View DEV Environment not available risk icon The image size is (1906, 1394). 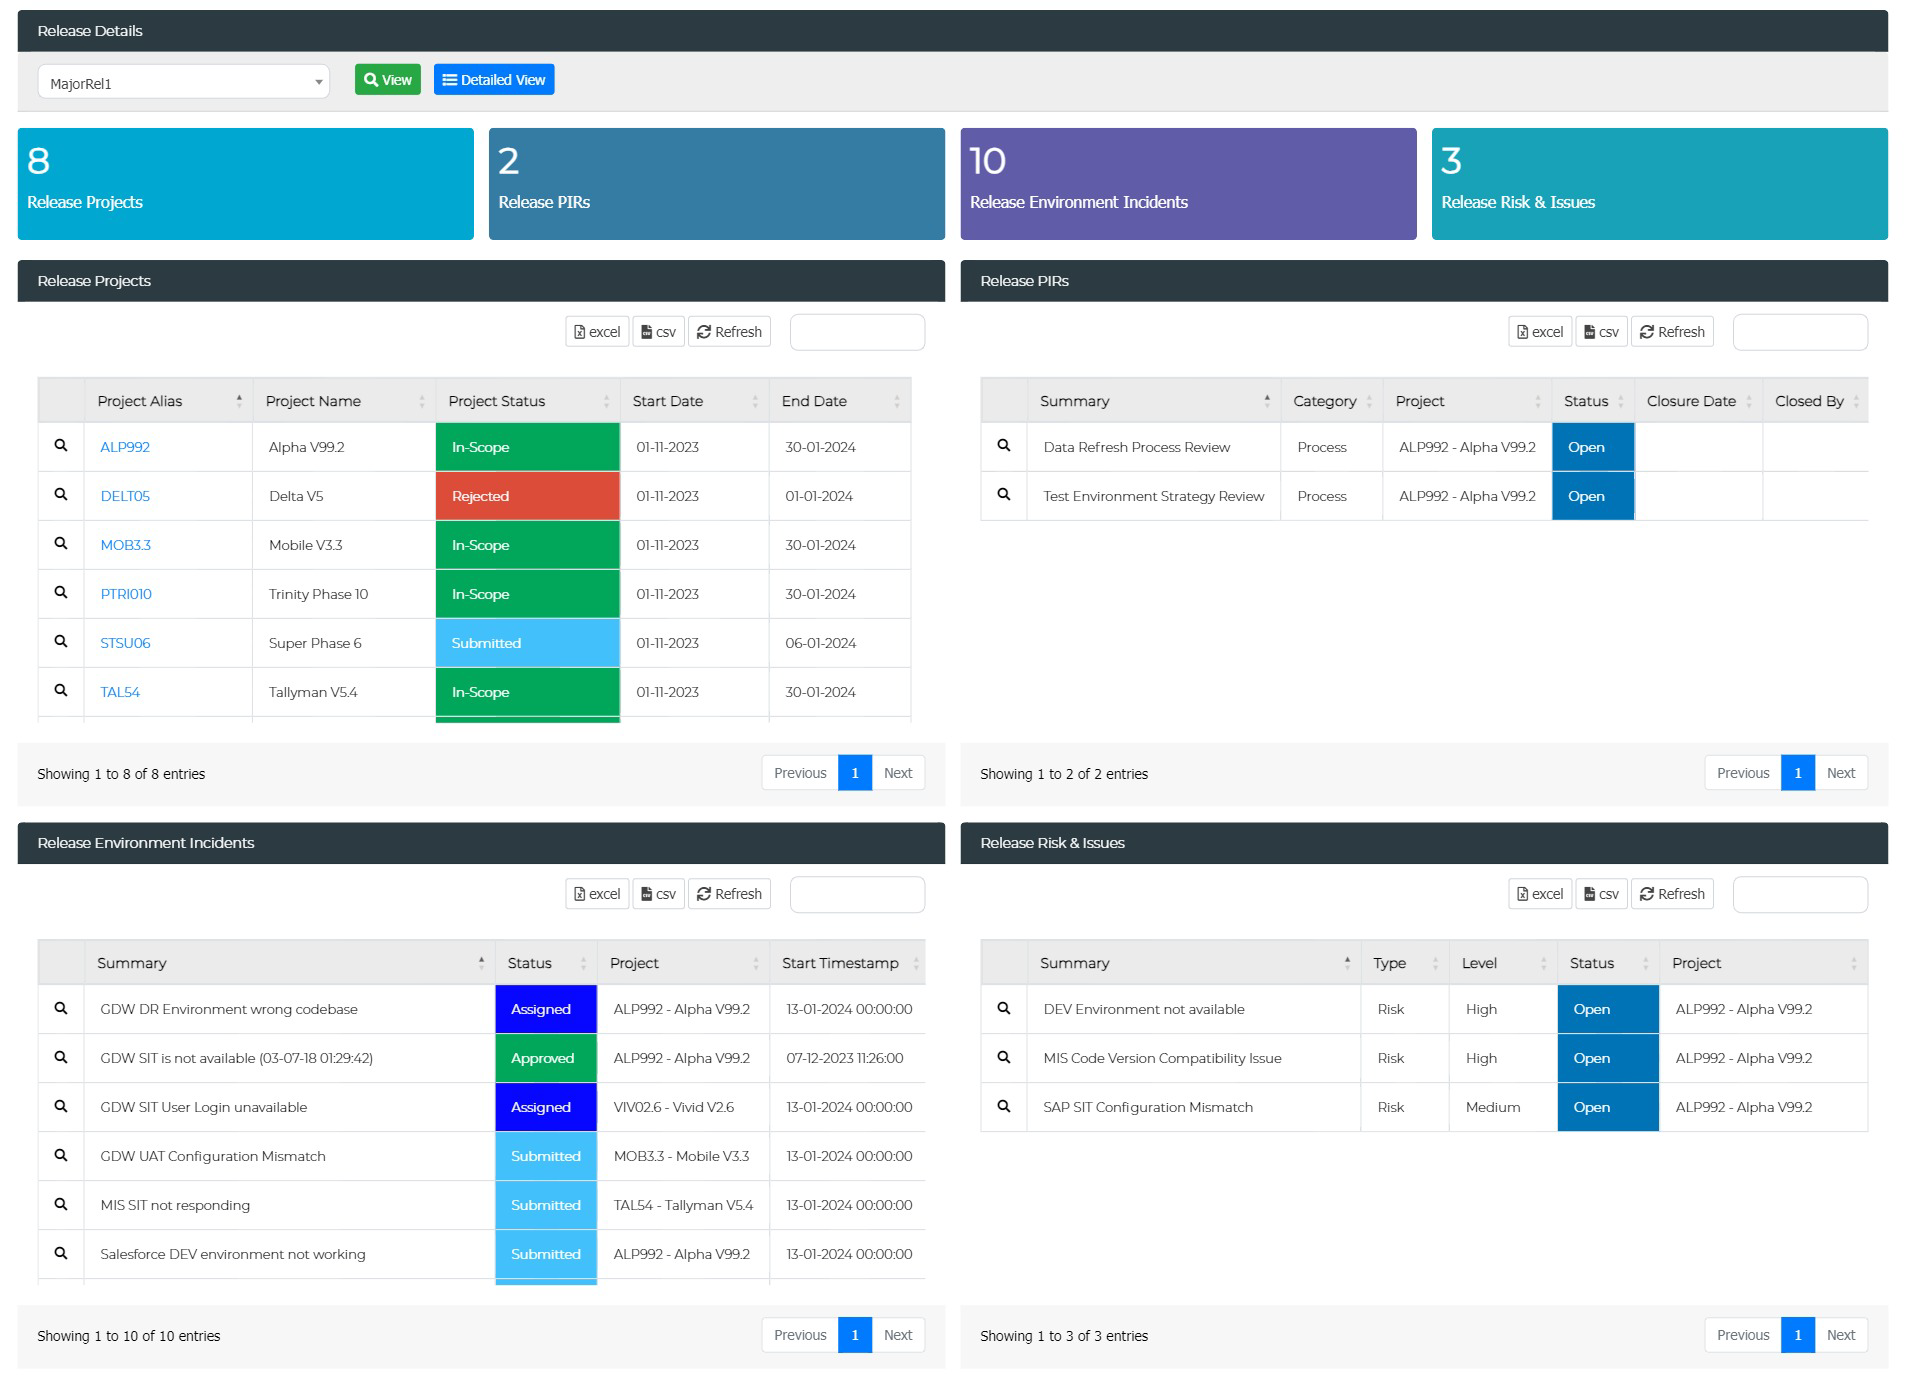(x=1004, y=1008)
